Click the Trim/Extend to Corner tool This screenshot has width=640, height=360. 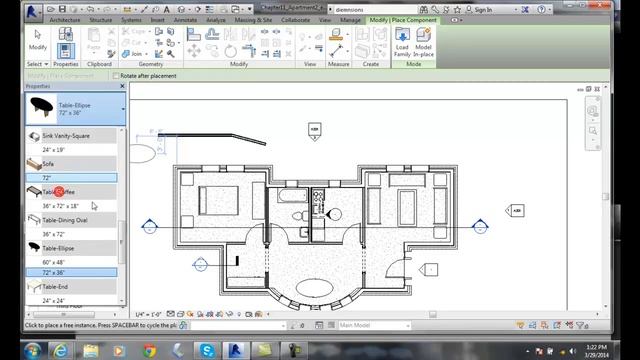coord(249,51)
